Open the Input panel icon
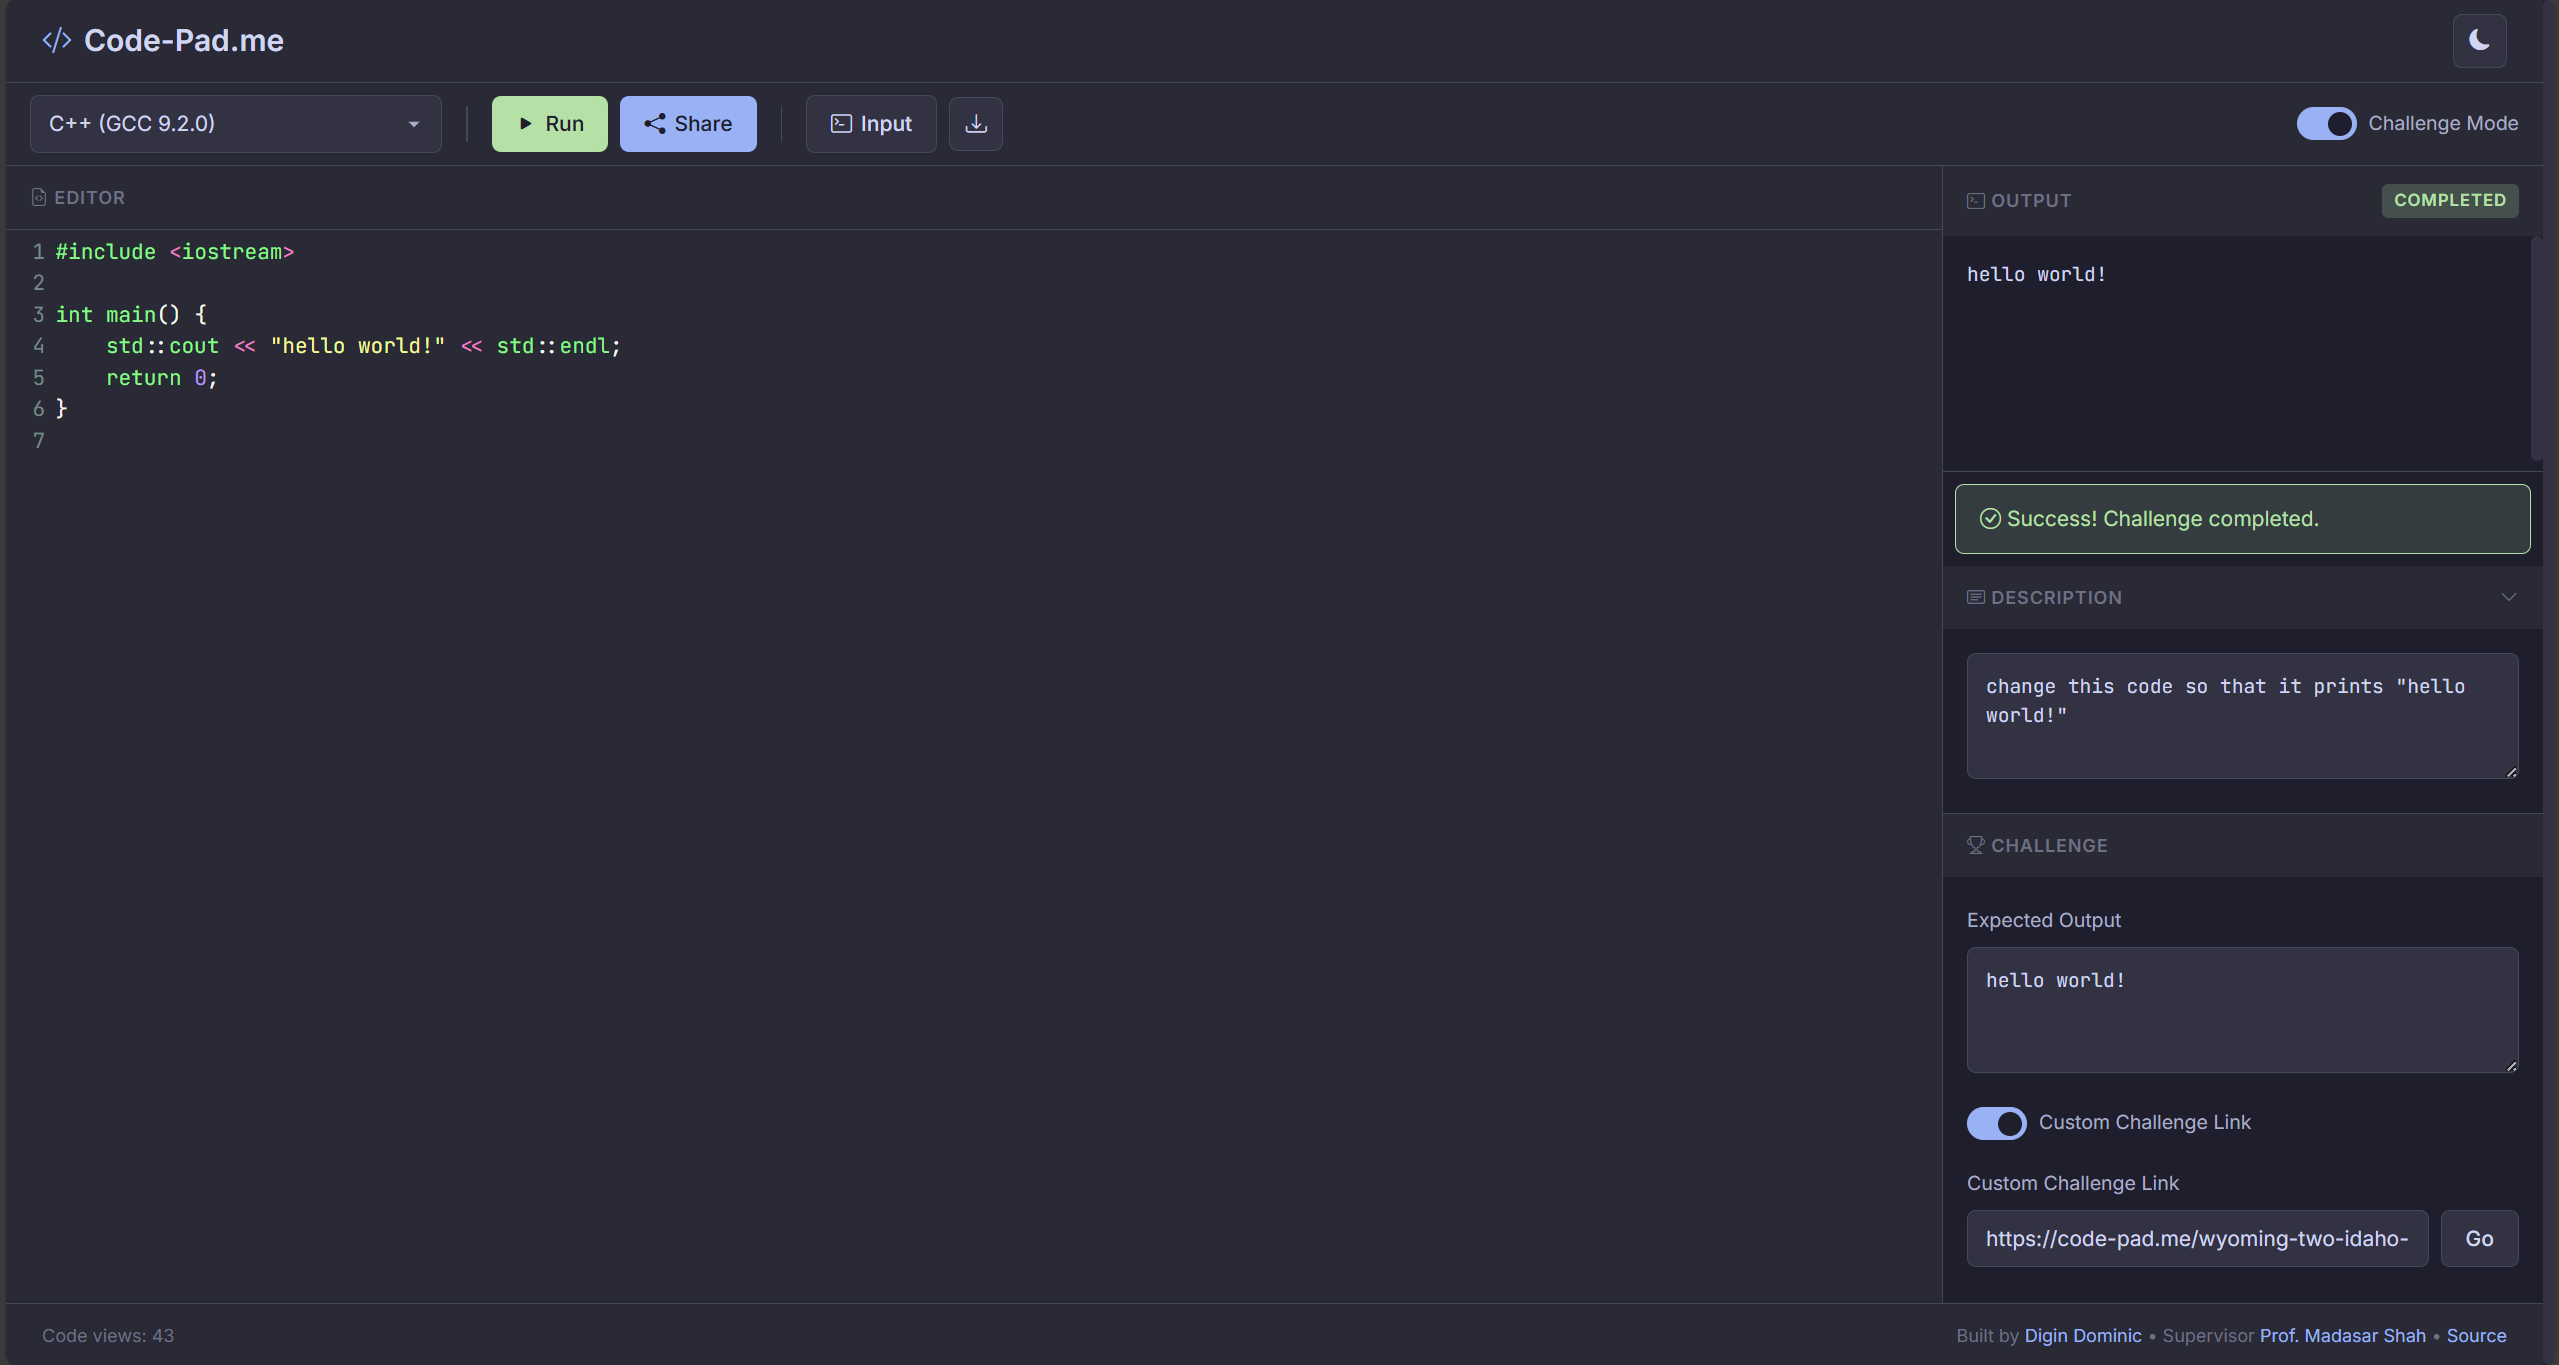 pos(841,123)
